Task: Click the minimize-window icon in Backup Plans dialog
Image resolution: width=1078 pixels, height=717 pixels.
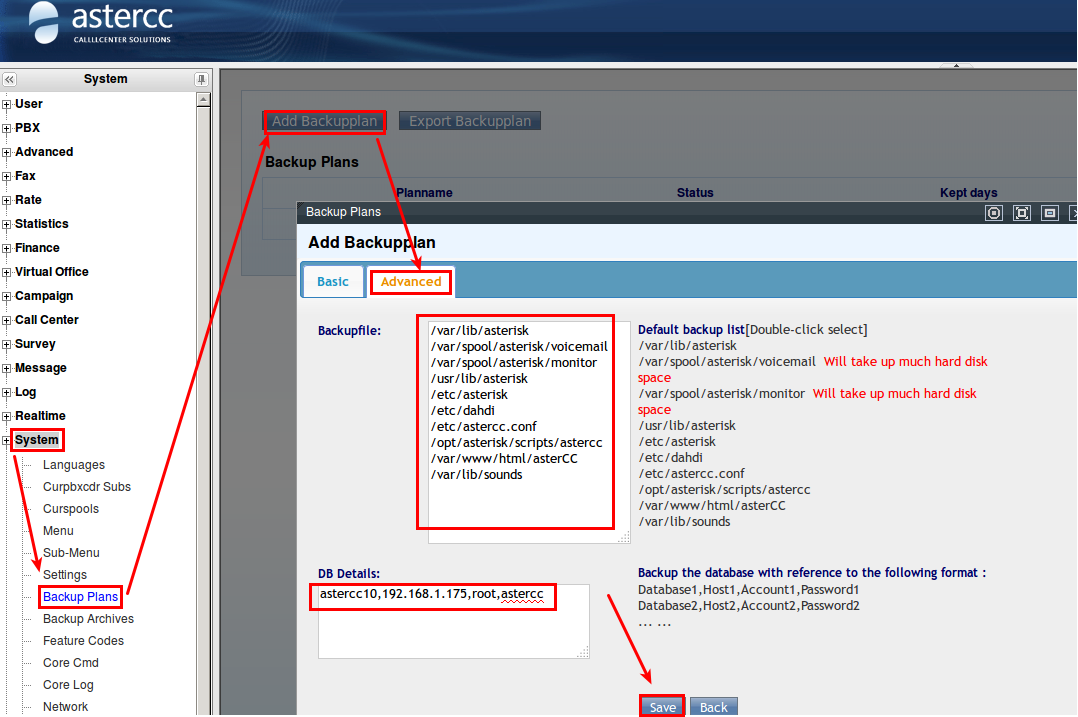Action: pos(1049,213)
